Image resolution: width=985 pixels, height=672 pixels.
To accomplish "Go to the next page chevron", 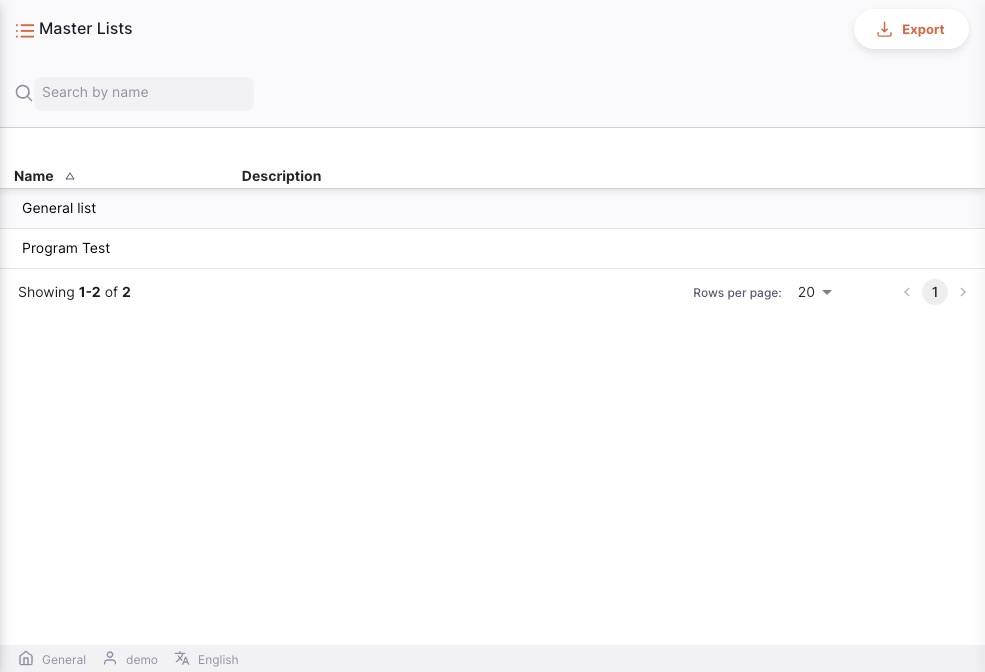I will click(963, 292).
